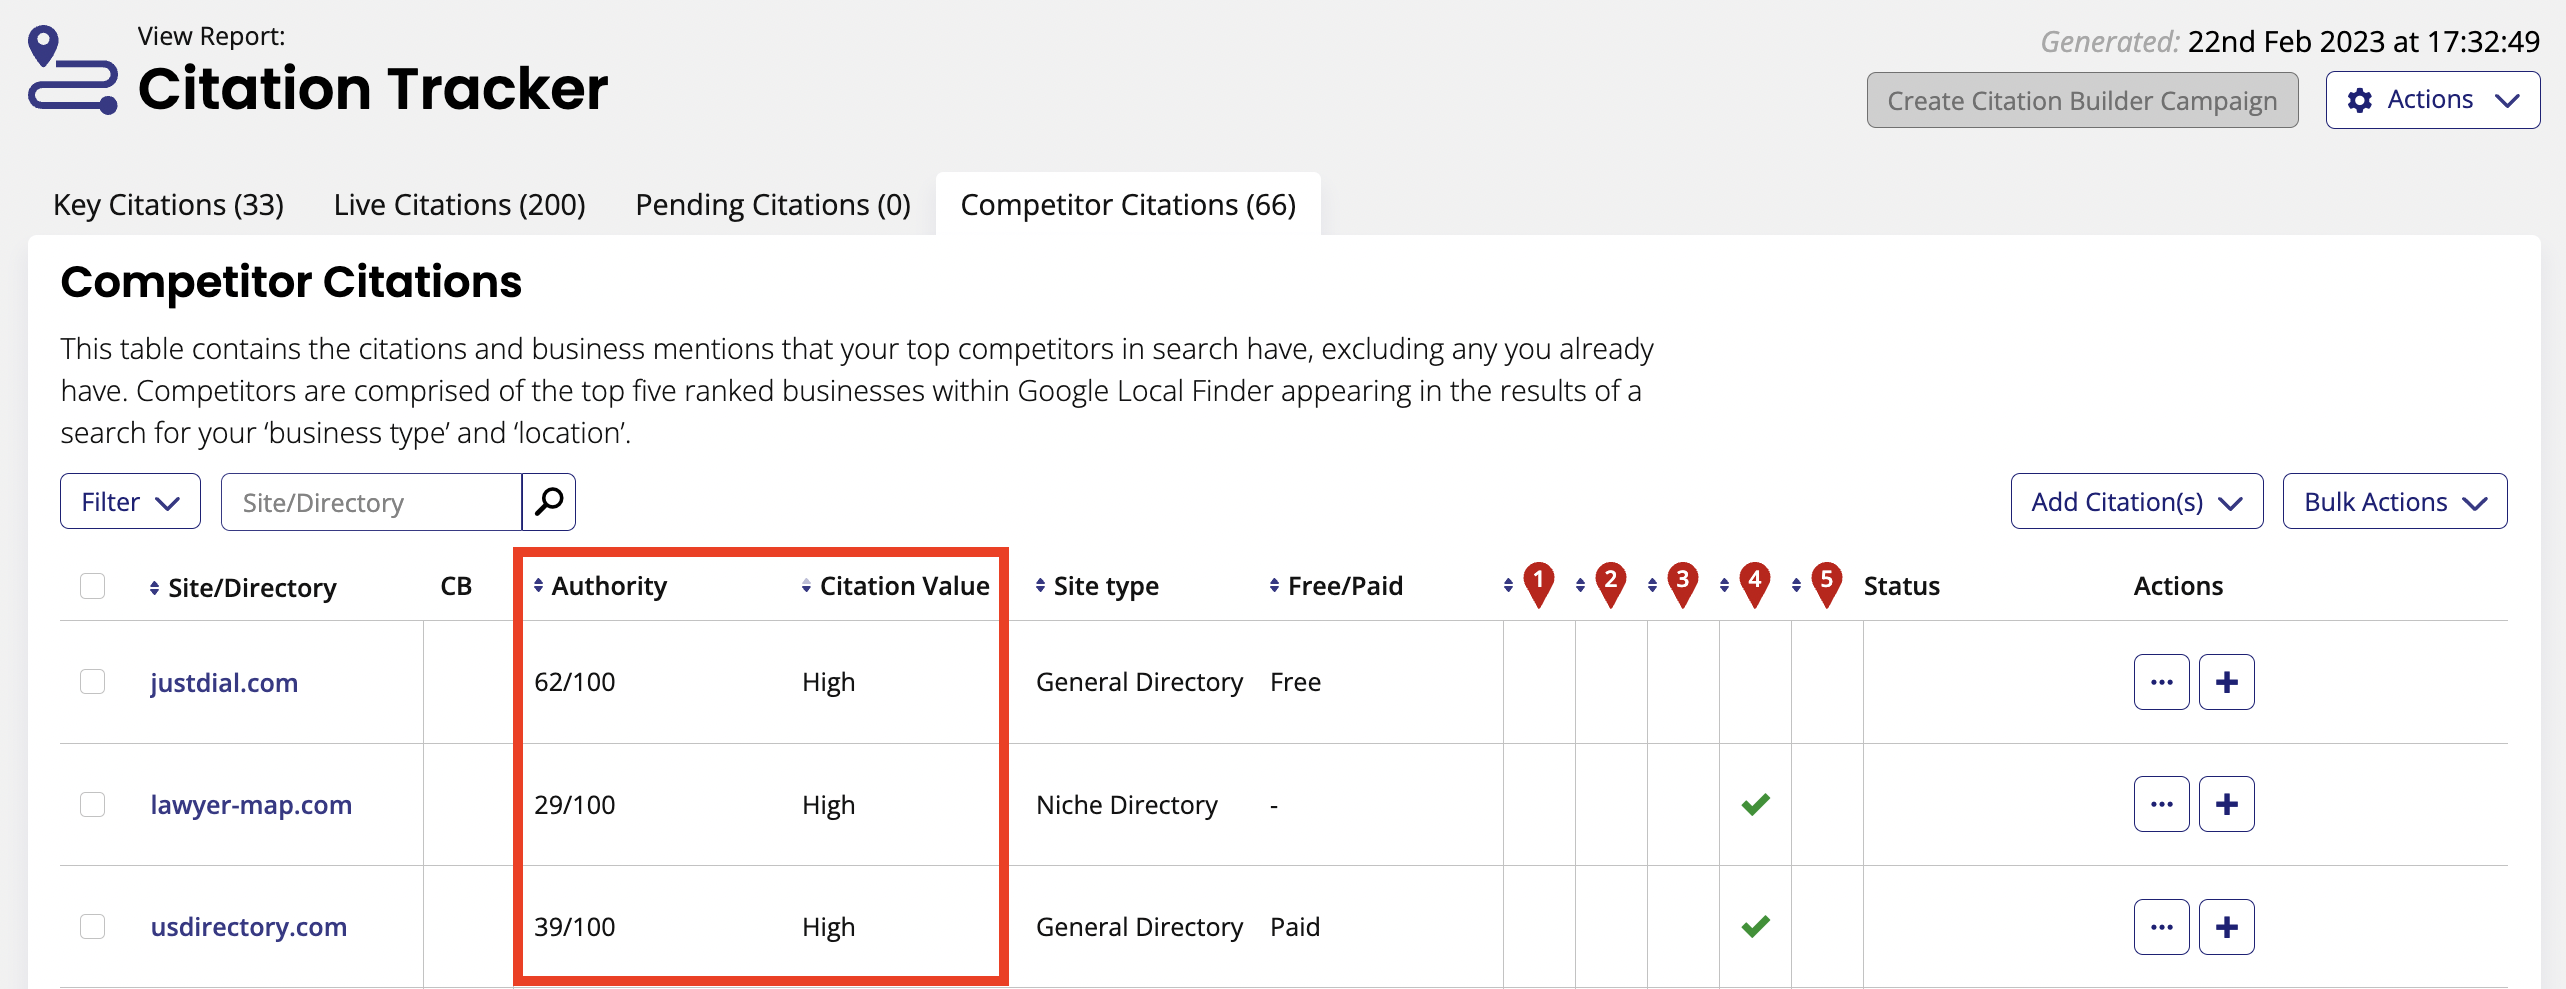Screen dimensions: 2566x989
Task: Click the Citation Tracker location pin logo
Action: 68,70
